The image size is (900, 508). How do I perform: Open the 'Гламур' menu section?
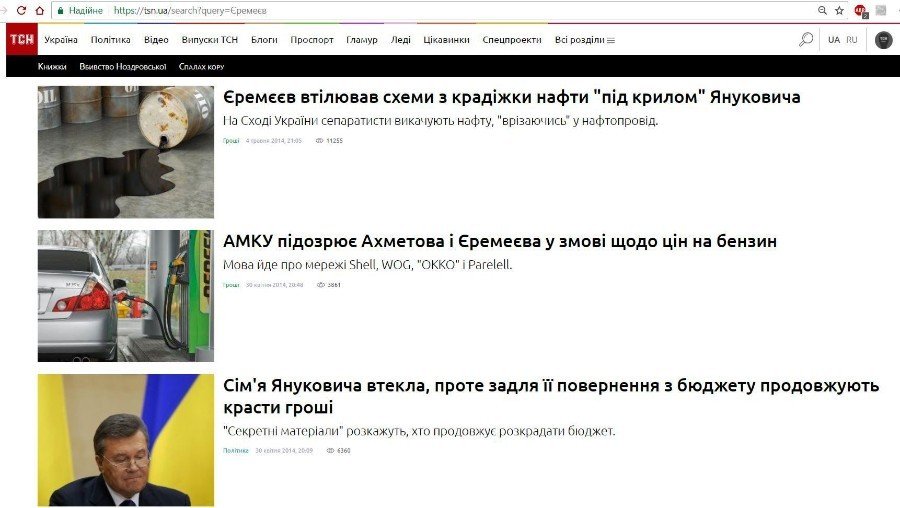(362, 40)
